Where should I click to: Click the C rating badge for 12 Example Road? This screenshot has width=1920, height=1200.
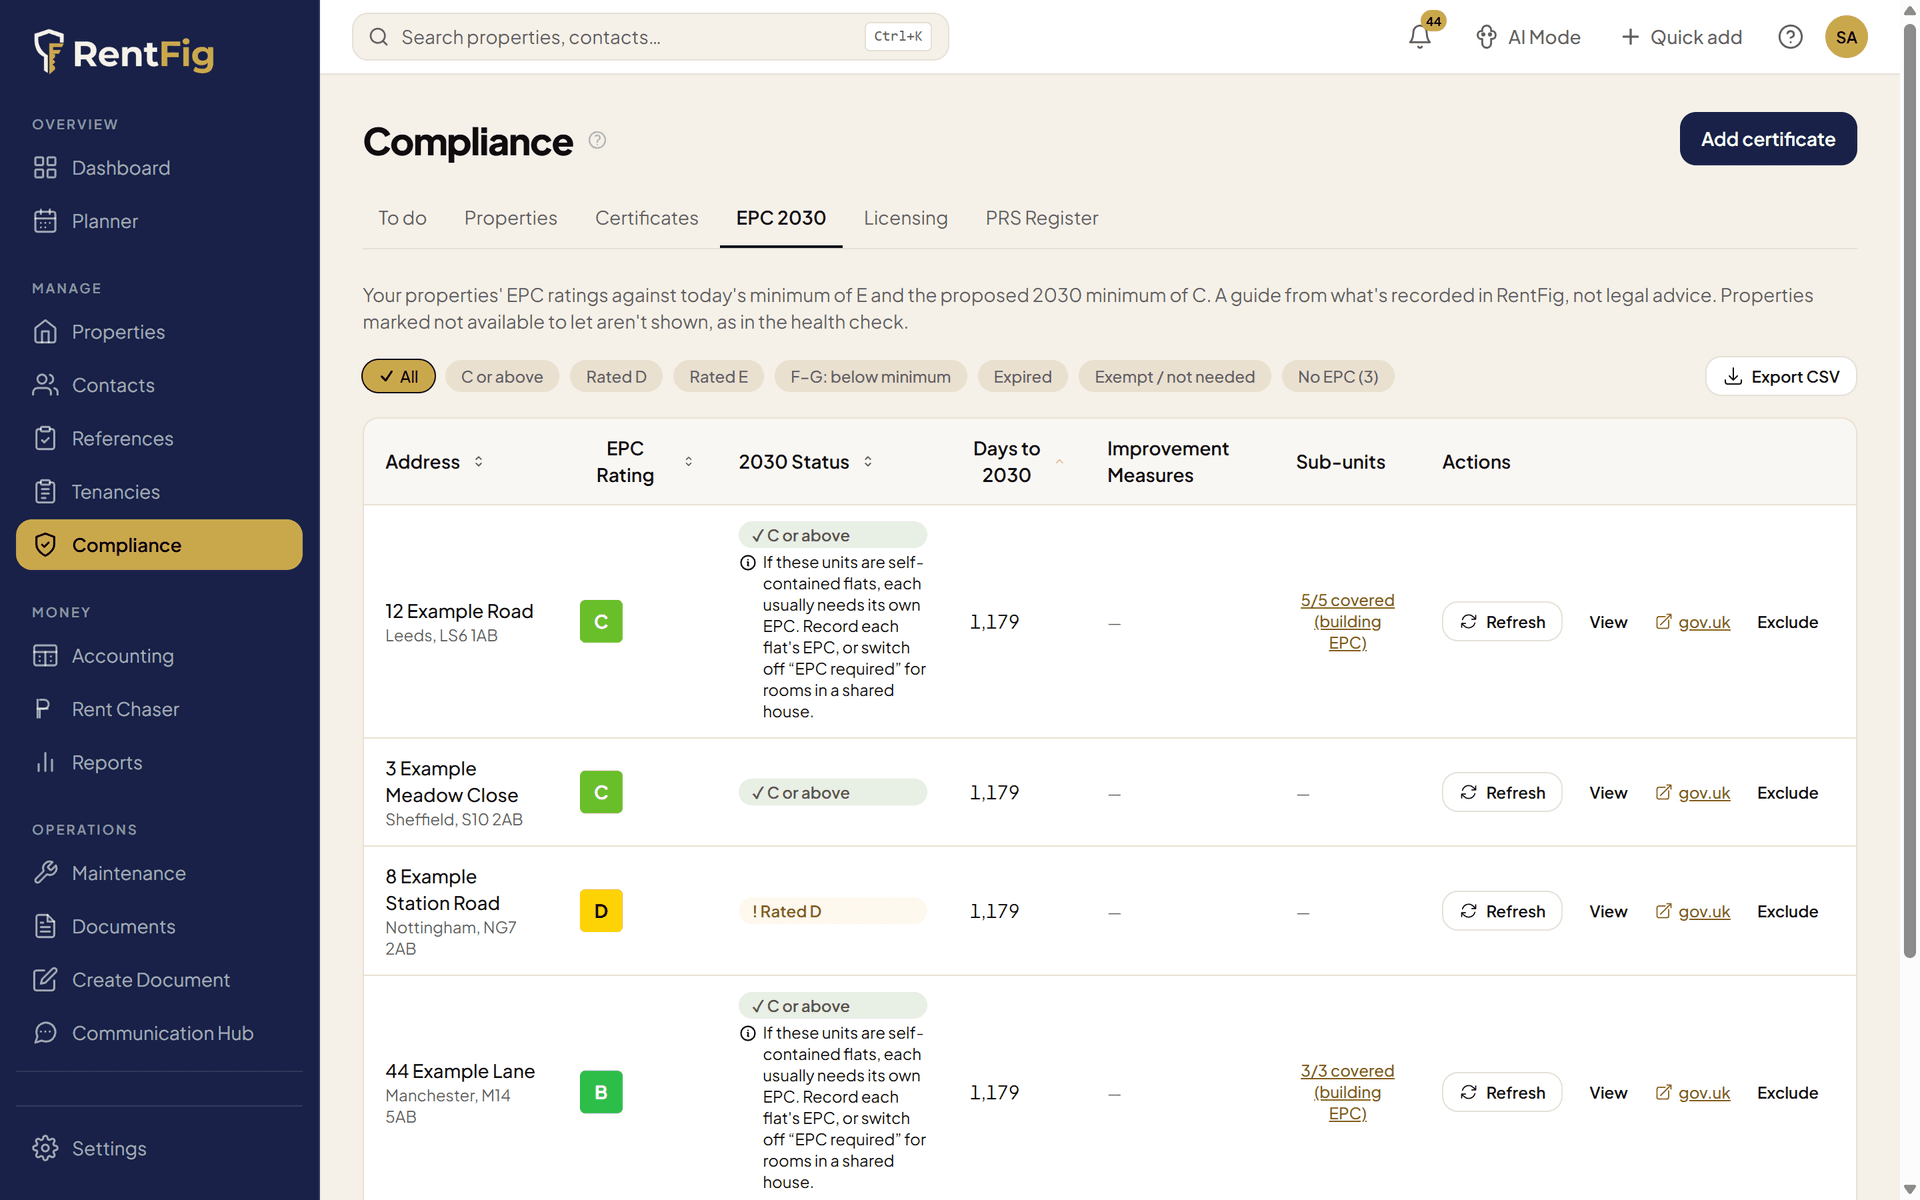coord(601,622)
